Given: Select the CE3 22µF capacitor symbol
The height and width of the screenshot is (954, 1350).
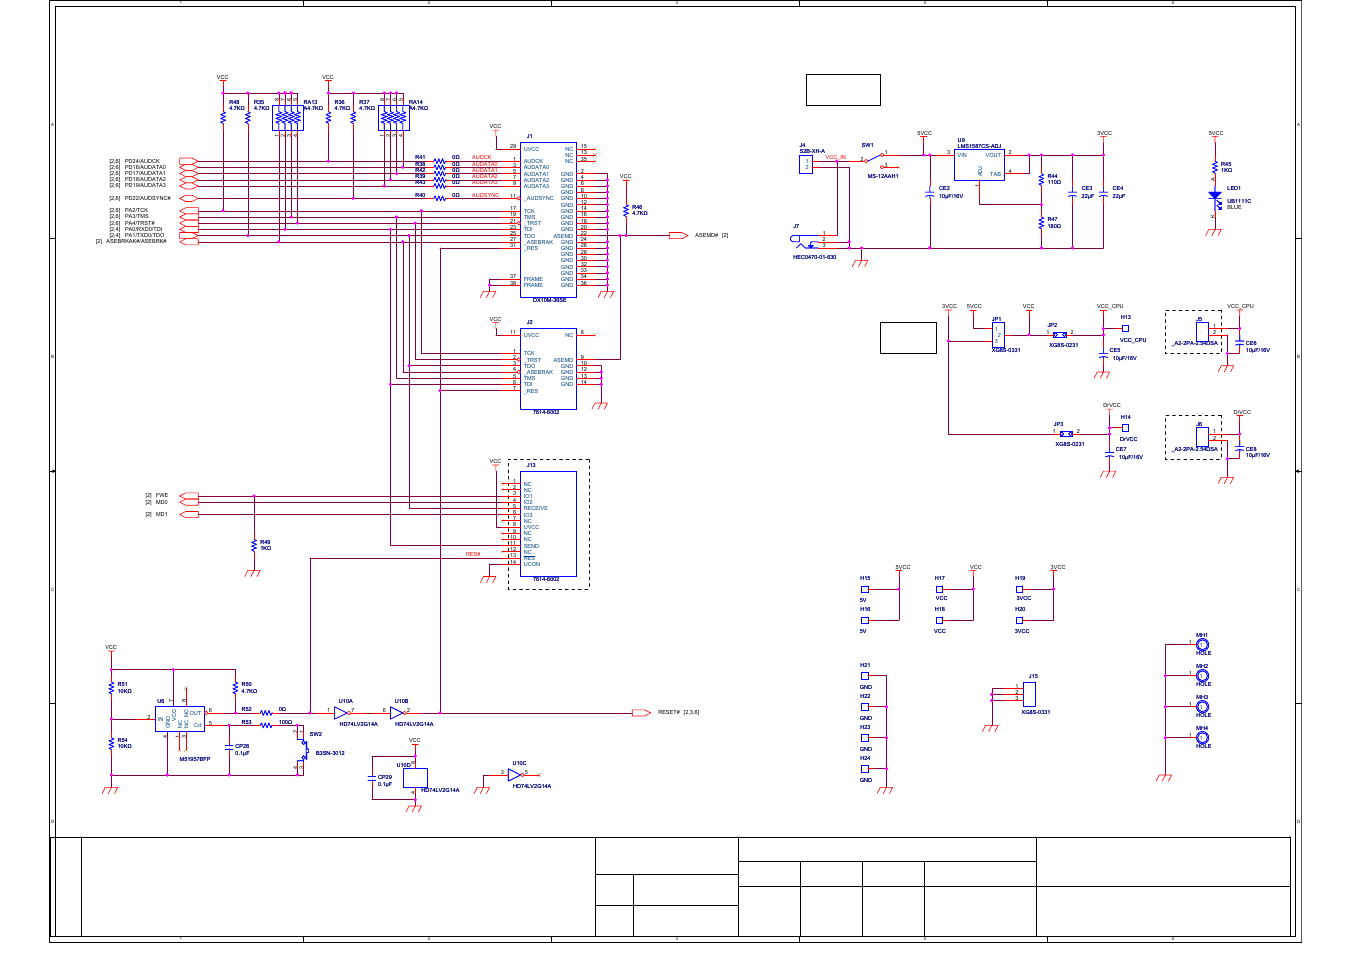Looking at the screenshot, I should pyautogui.click(x=1073, y=192).
